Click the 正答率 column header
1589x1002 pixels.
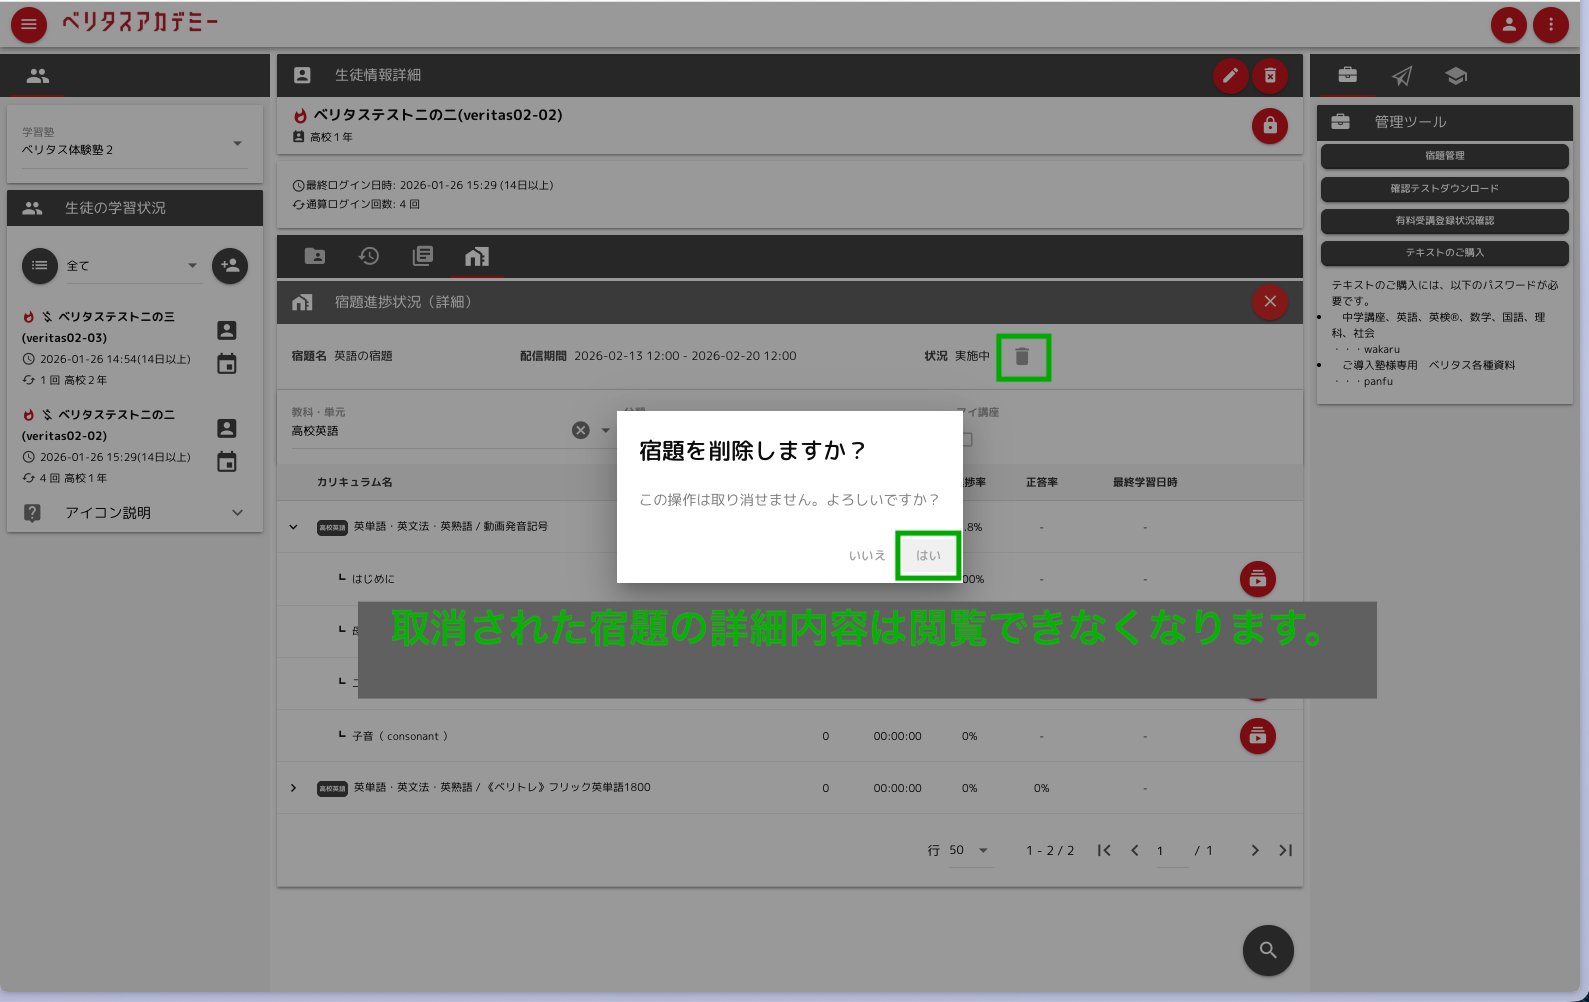point(1041,482)
